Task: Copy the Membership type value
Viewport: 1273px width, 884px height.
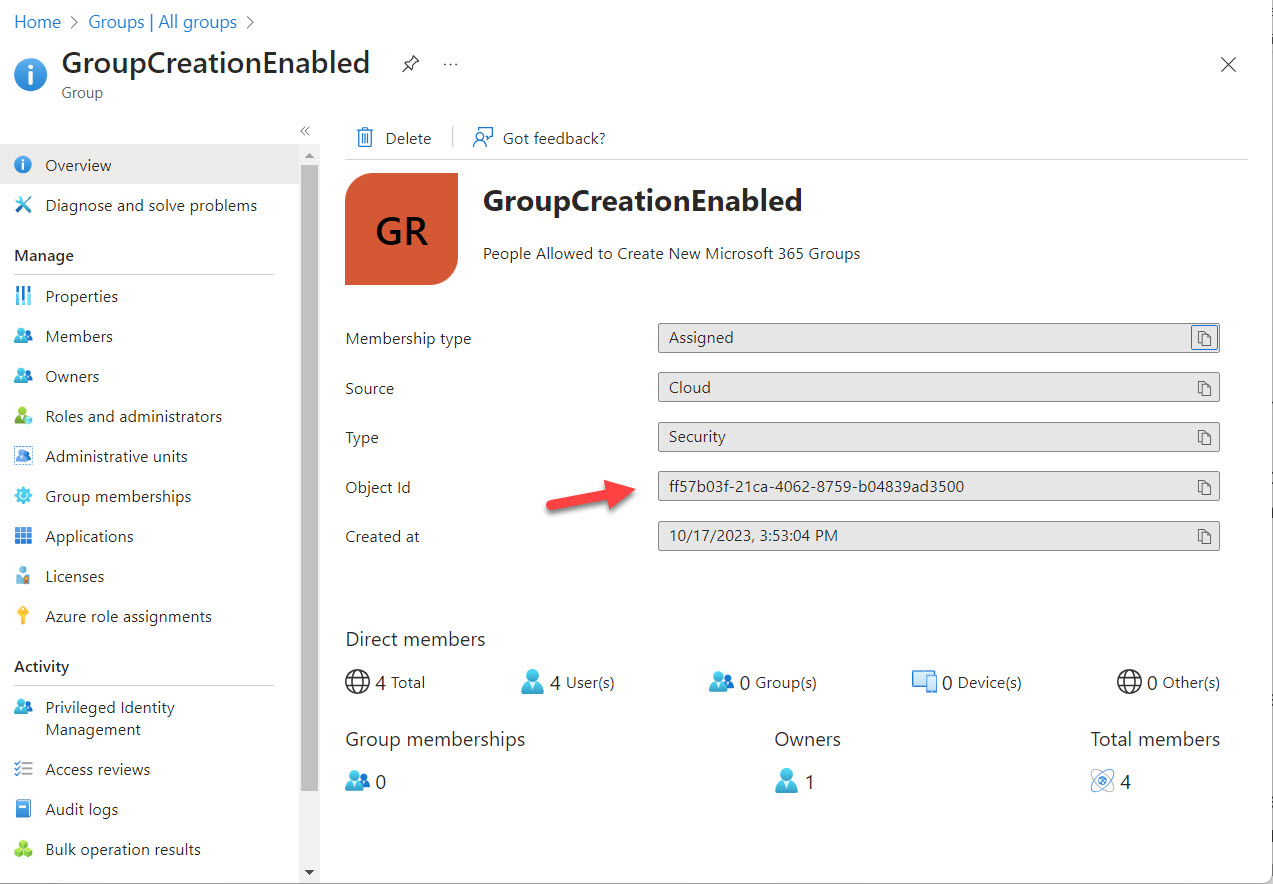Action: coord(1204,338)
